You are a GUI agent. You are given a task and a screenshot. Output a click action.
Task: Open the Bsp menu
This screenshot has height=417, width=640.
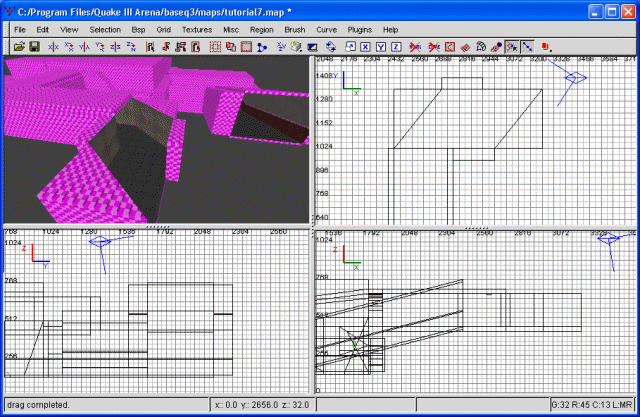pos(138,30)
